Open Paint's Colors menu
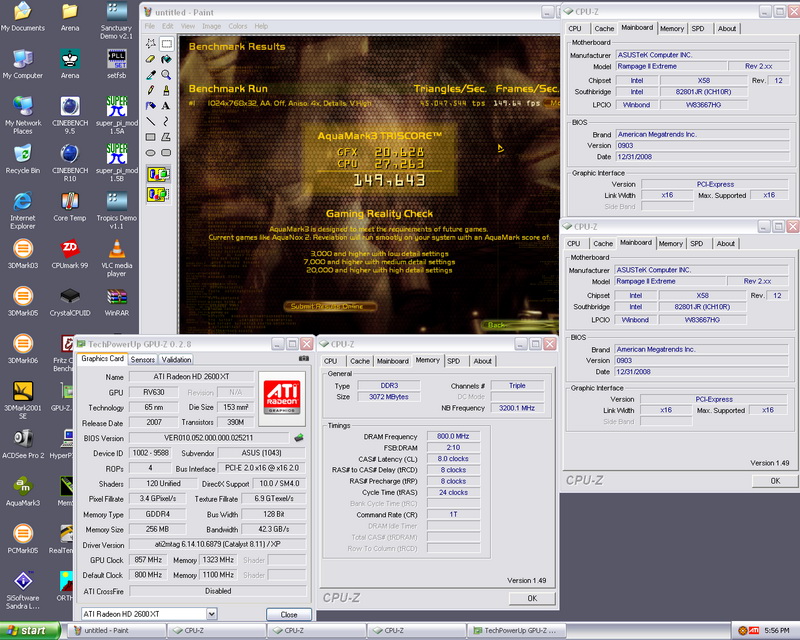 tap(237, 26)
